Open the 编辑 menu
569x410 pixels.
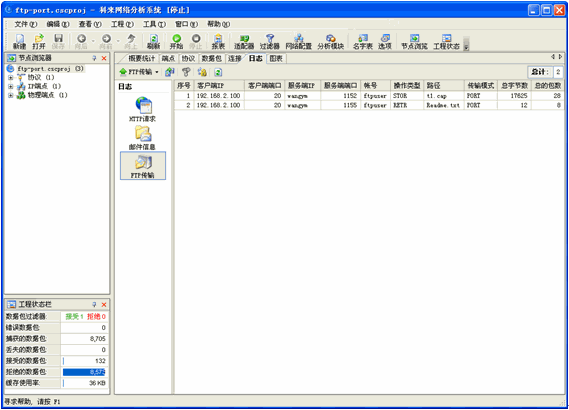click(x=58, y=24)
